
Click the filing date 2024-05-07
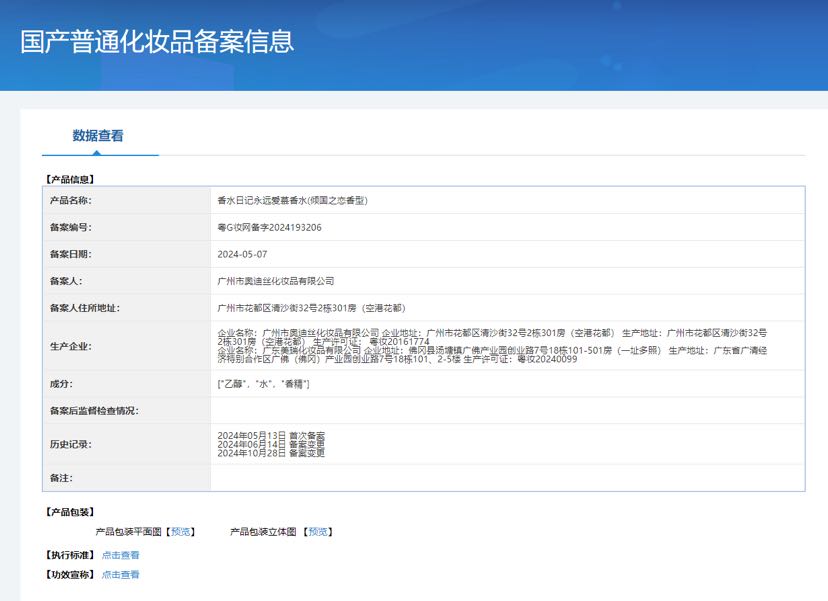coord(242,254)
